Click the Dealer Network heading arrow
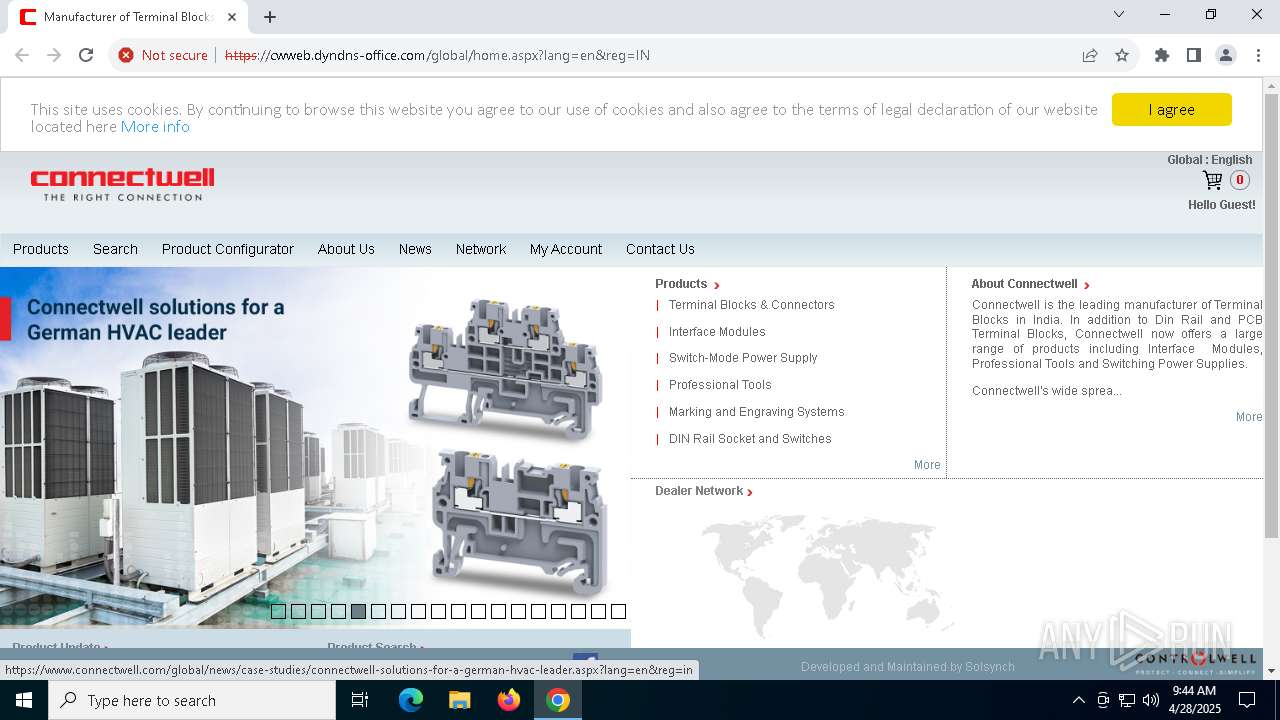The width and height of the screenshot is (1280, 720). (750, 492)
